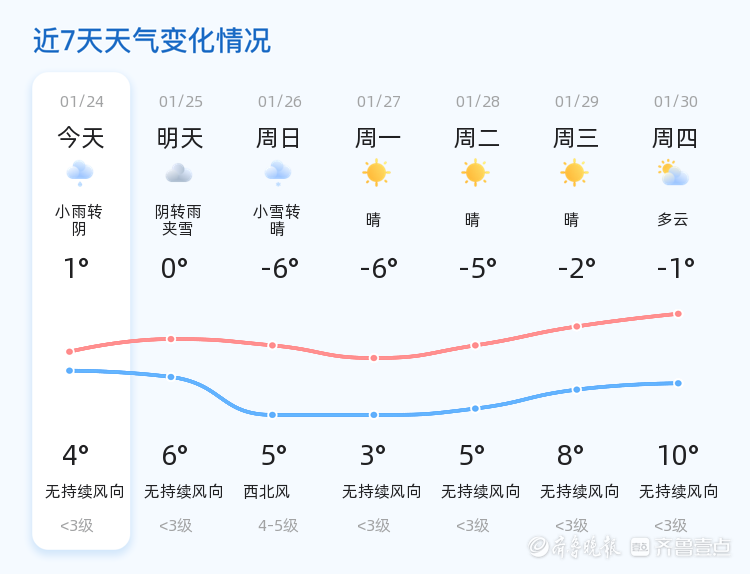Click red high-temperature point for 01/30
The height and width of the screenshot is (574, 750).
tap(678, 314)
